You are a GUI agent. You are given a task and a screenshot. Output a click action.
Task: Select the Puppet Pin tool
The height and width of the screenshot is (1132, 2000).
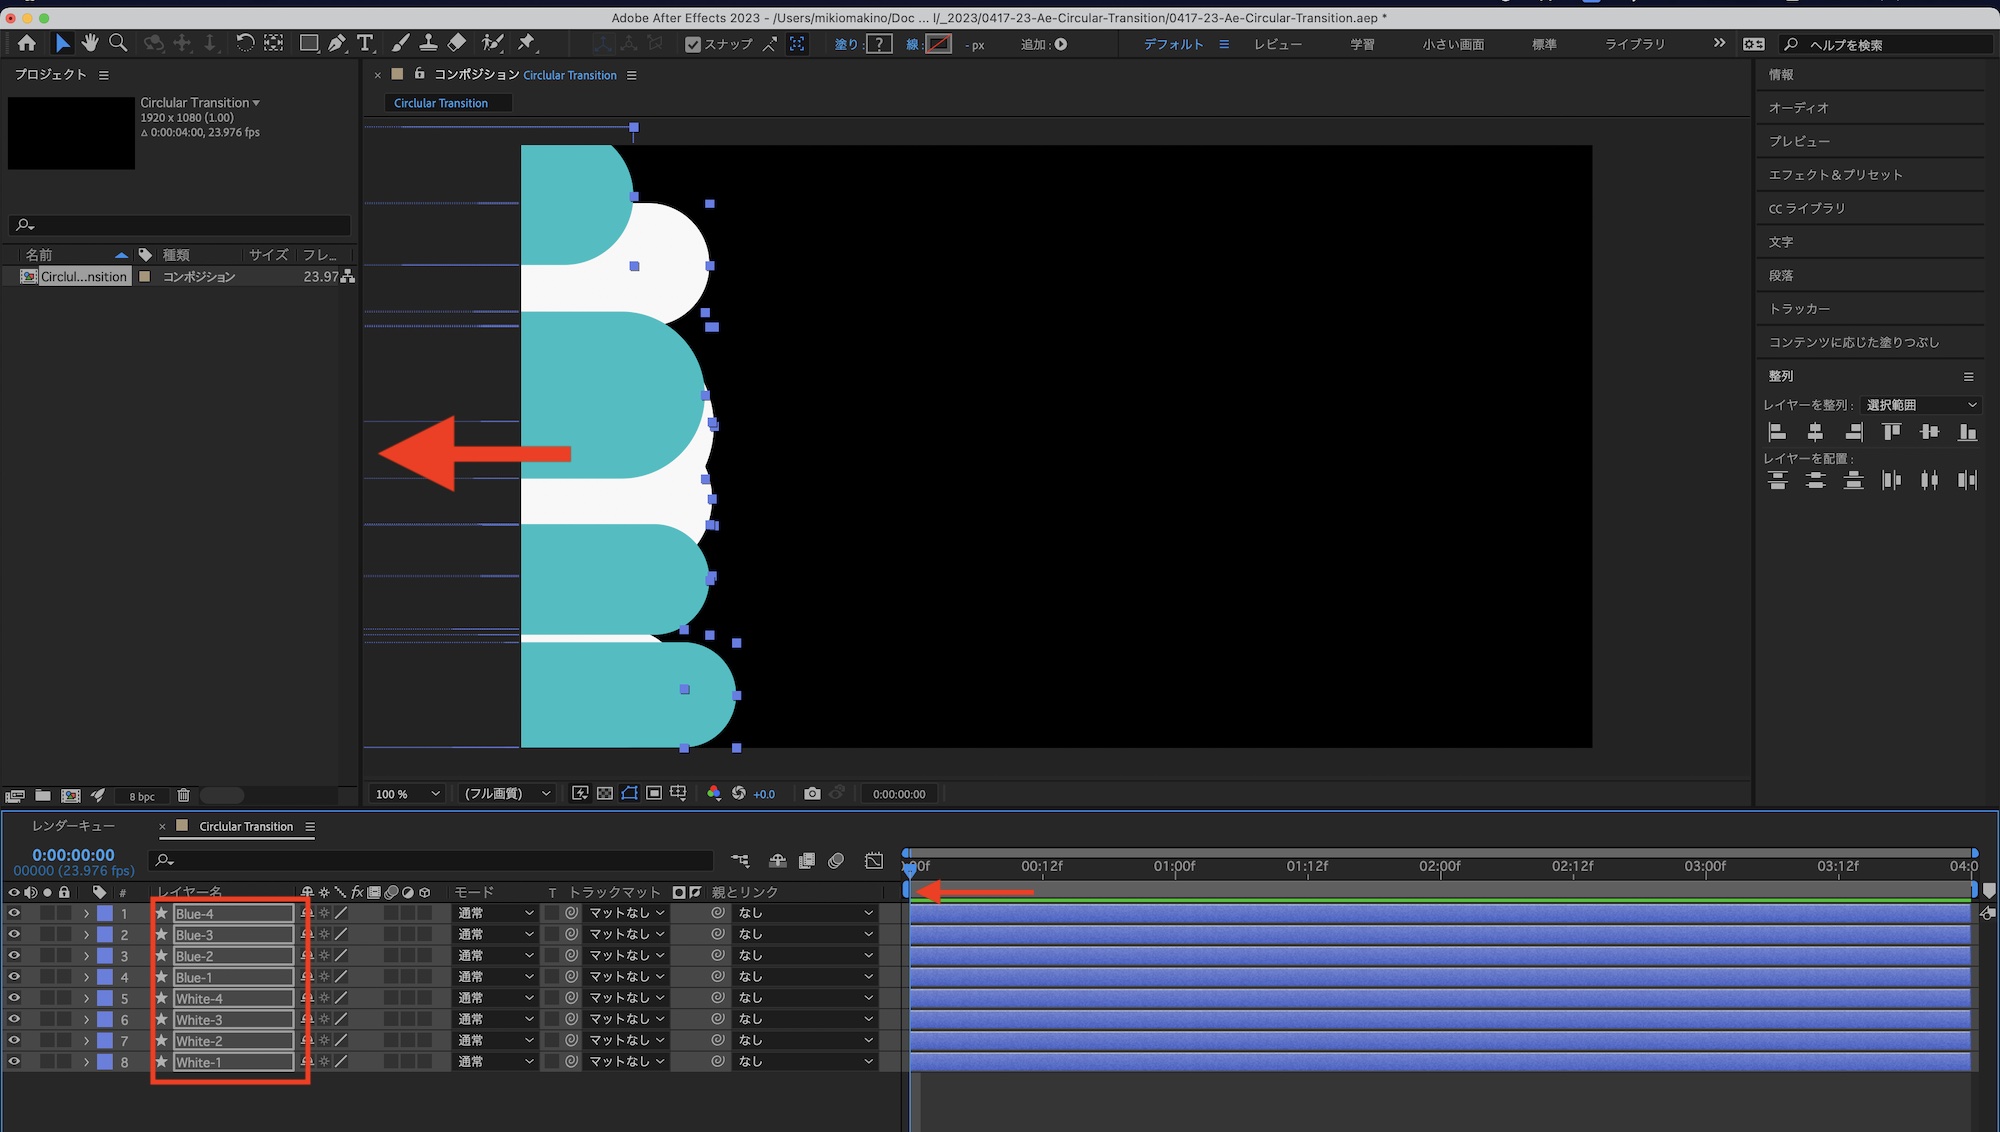pos(526,43)
